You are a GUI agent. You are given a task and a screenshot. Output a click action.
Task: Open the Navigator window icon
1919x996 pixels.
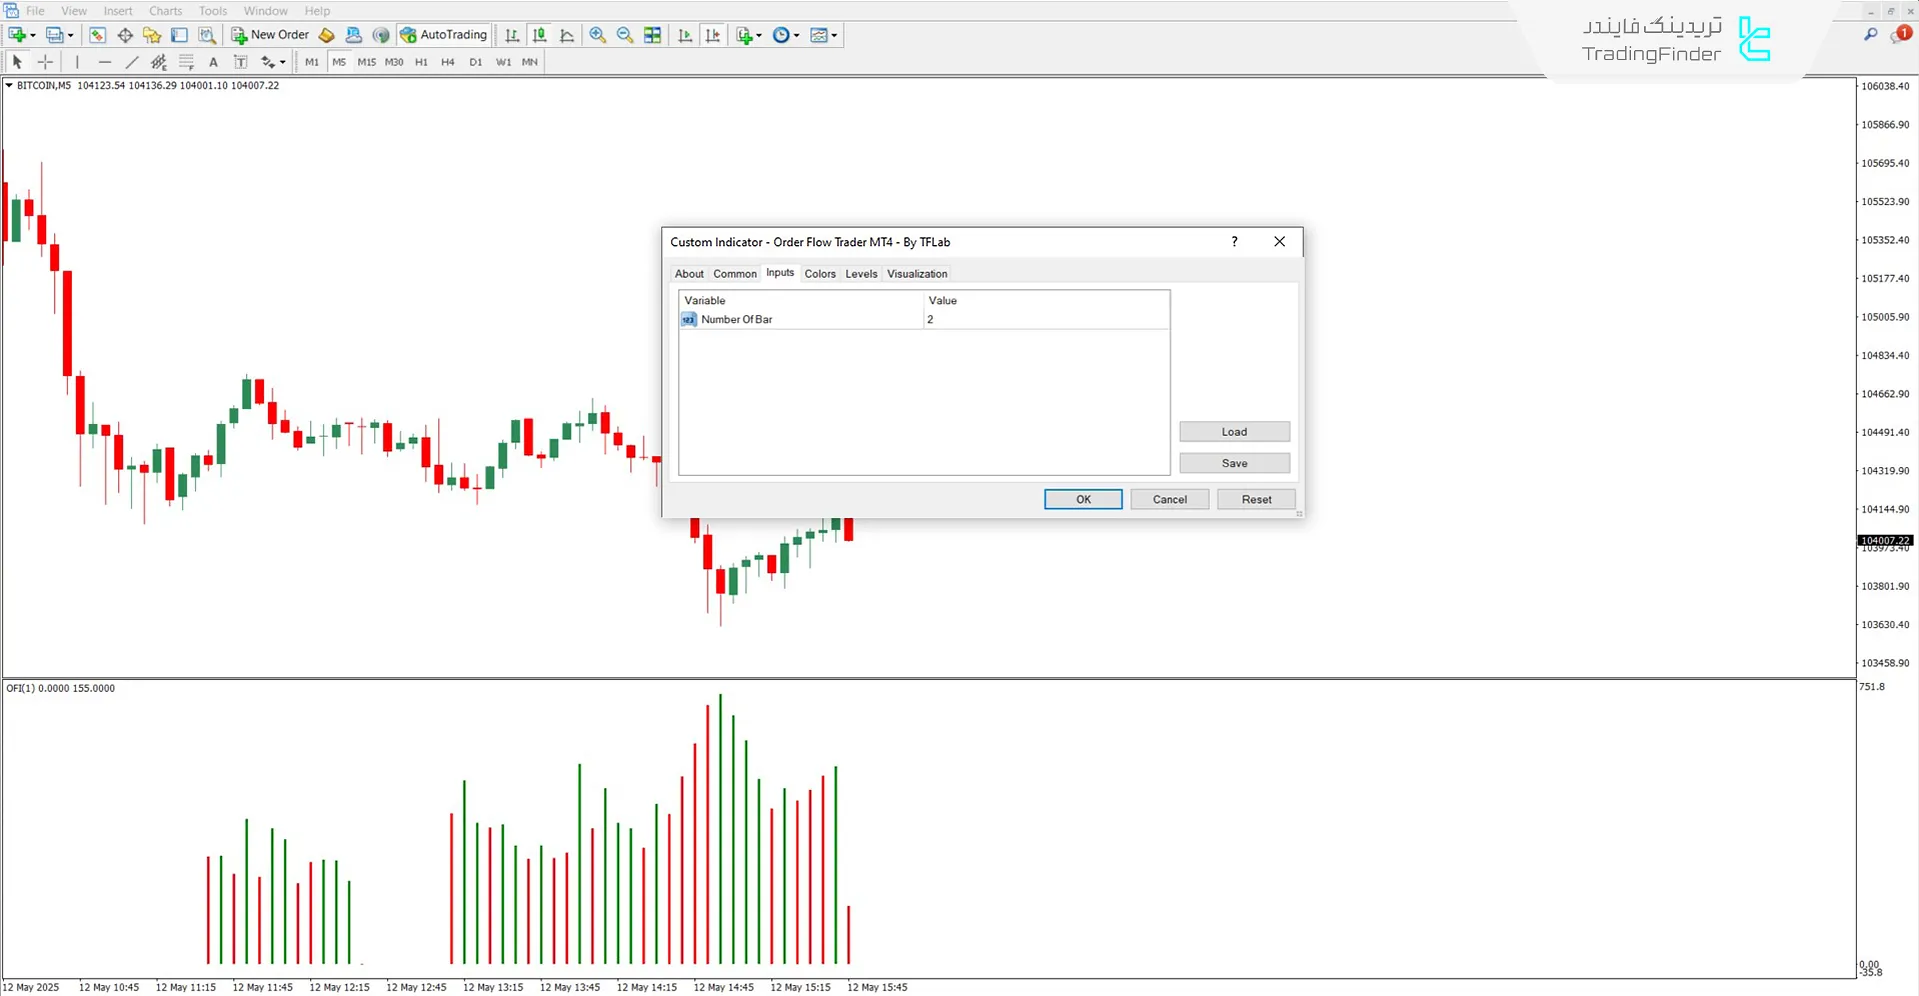tap(152, 35)
